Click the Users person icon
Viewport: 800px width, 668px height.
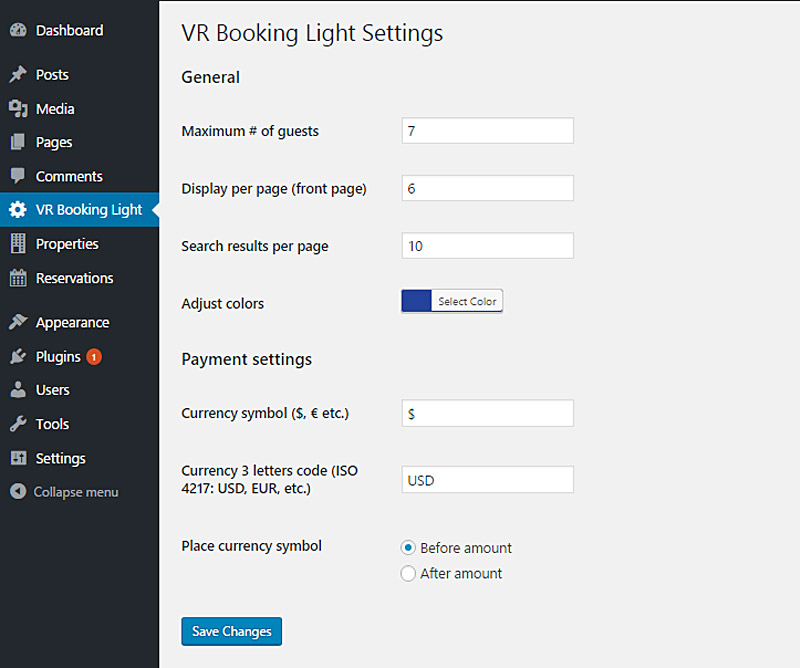point(18,390)
